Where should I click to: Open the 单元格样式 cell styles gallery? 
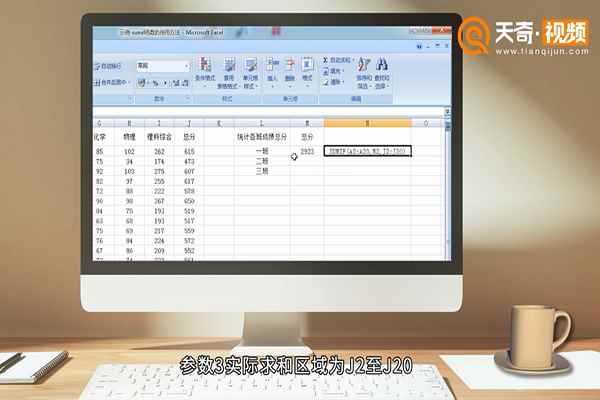[x=250, y=73]
